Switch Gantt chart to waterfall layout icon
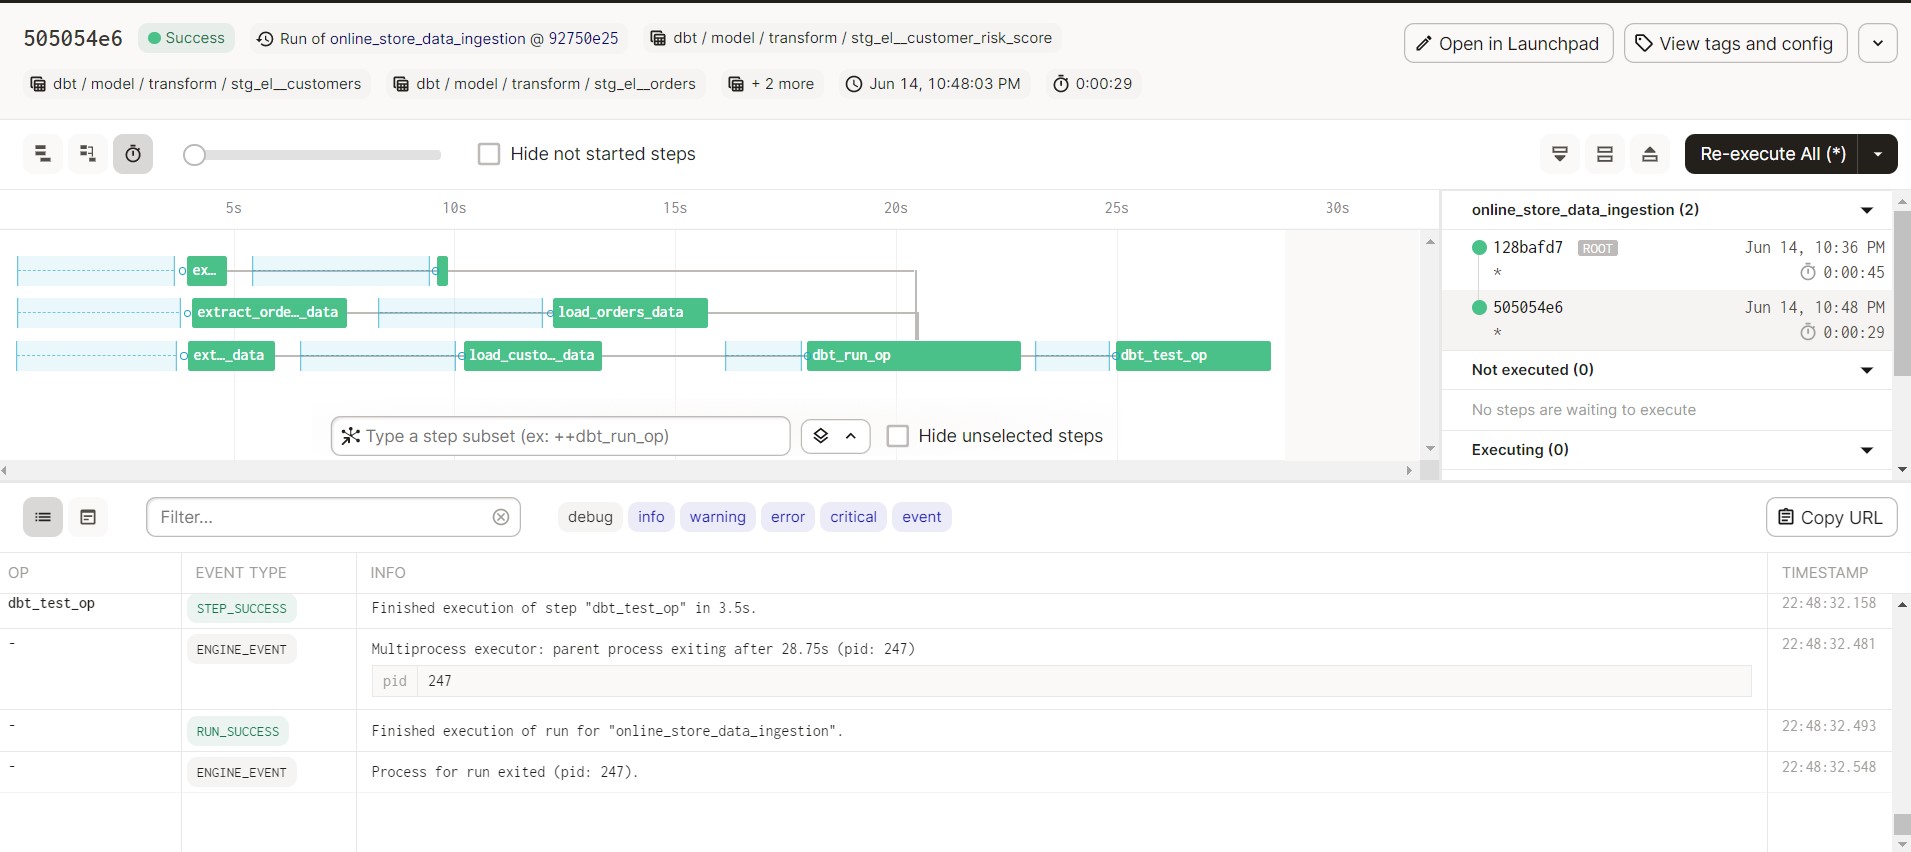 (88, 154)
